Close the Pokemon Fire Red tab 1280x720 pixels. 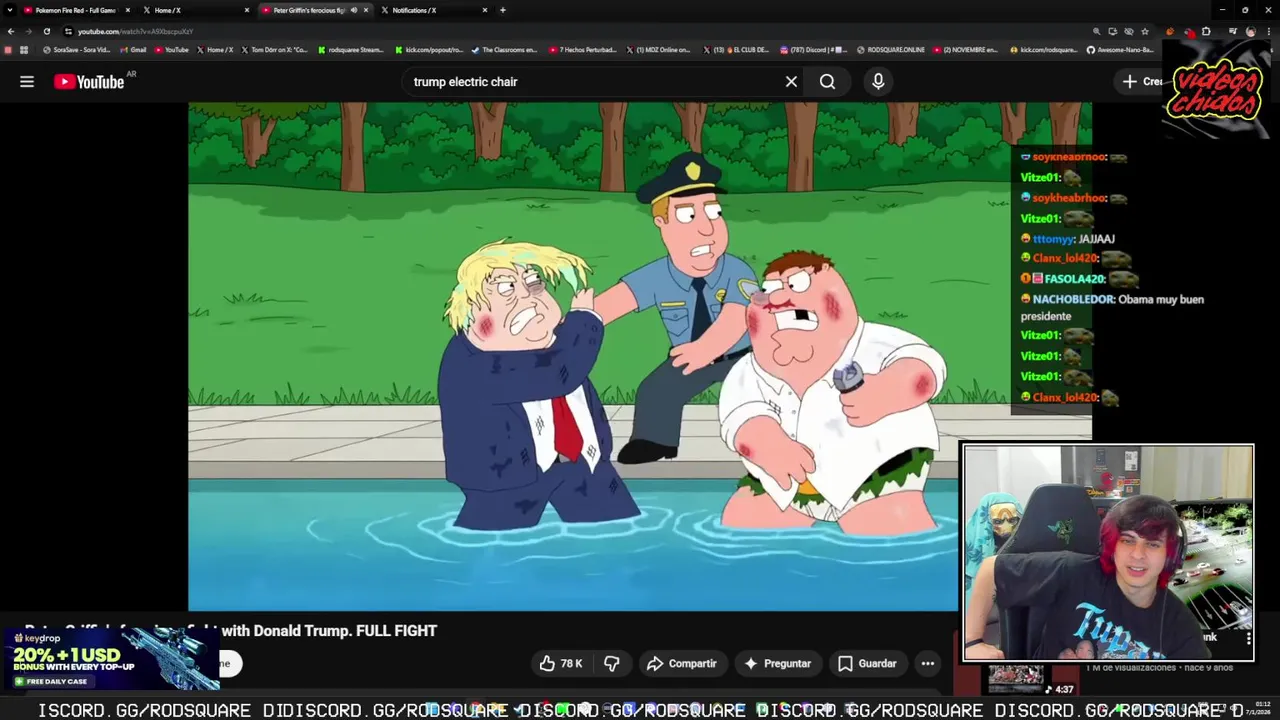128,10
